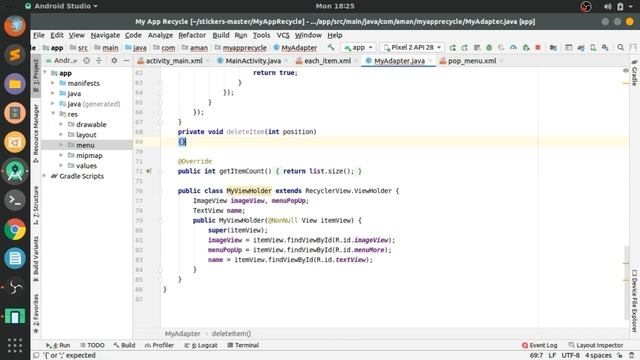
Task: Switch to the MainActivity.java tab
Action: [x=253, y=61]
